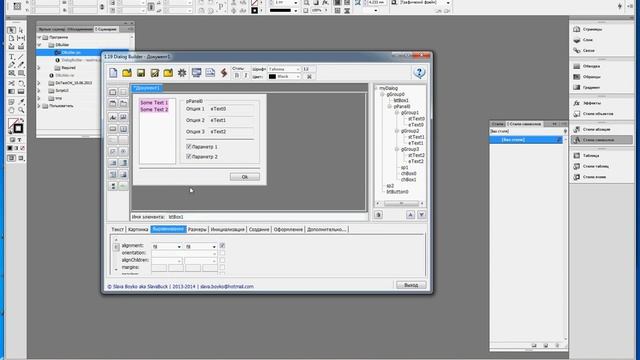This screenshot has width=640, height=360.
Task: Switch to the Оформление tab
Action: coord(288,229)
